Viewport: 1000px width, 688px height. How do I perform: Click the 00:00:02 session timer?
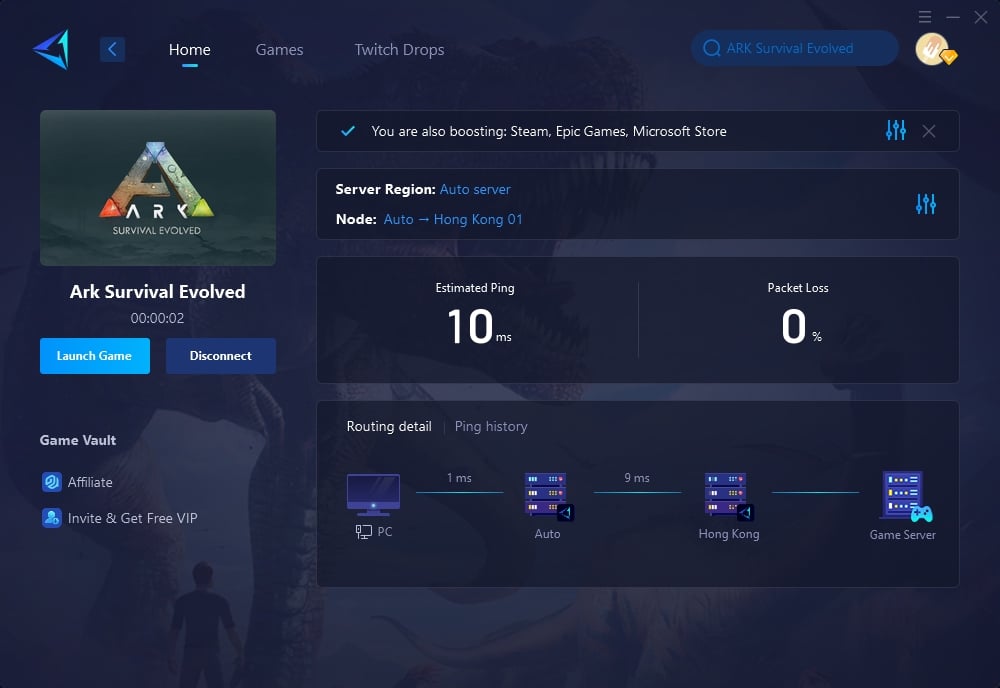(158, 318)
